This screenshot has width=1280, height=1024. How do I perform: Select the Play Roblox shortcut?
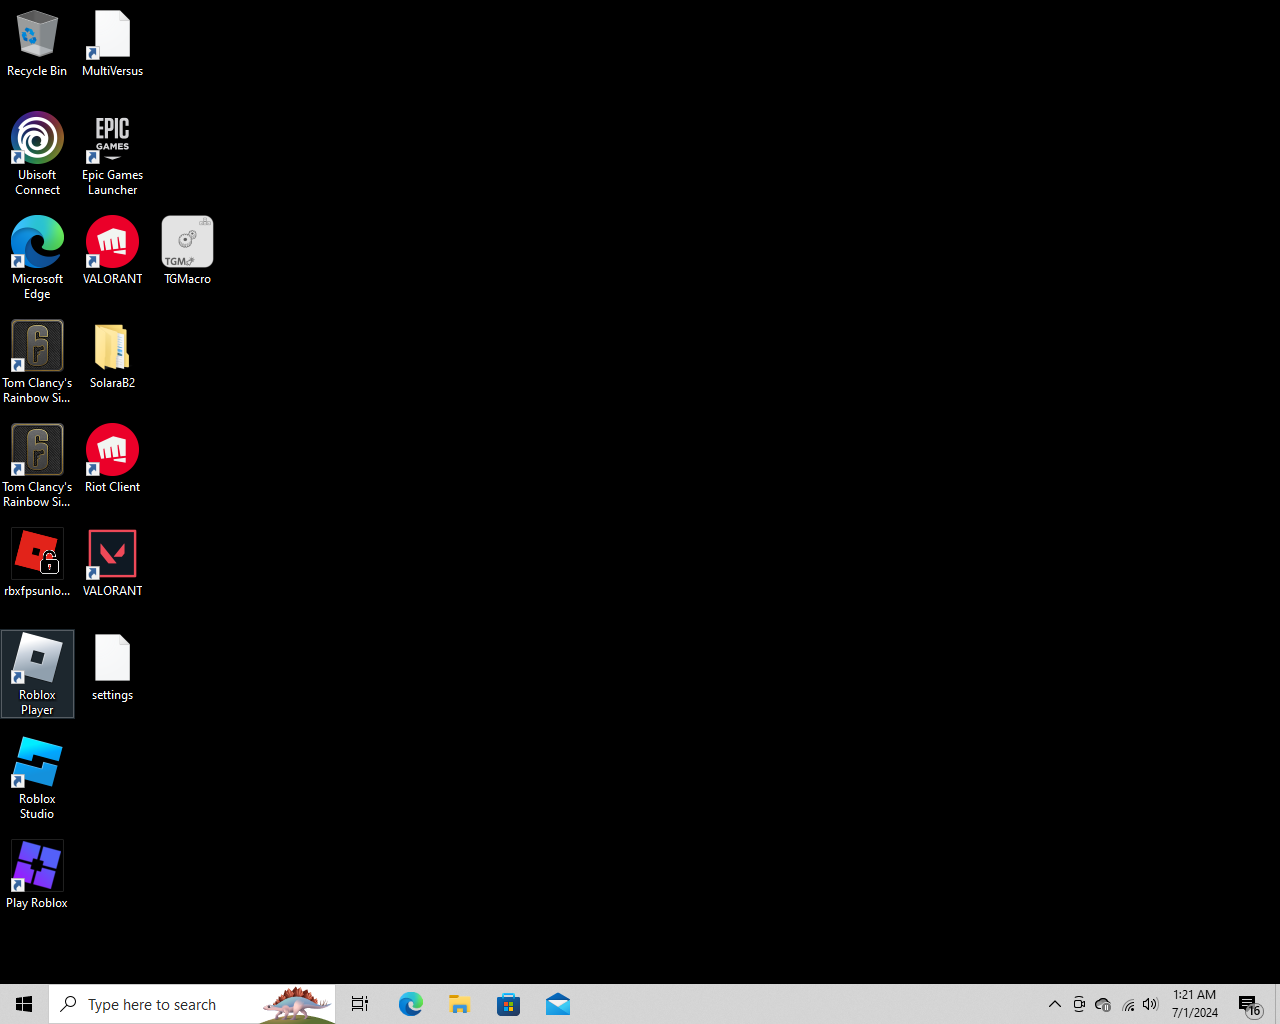pyautogui.click(x=37, y=875)
